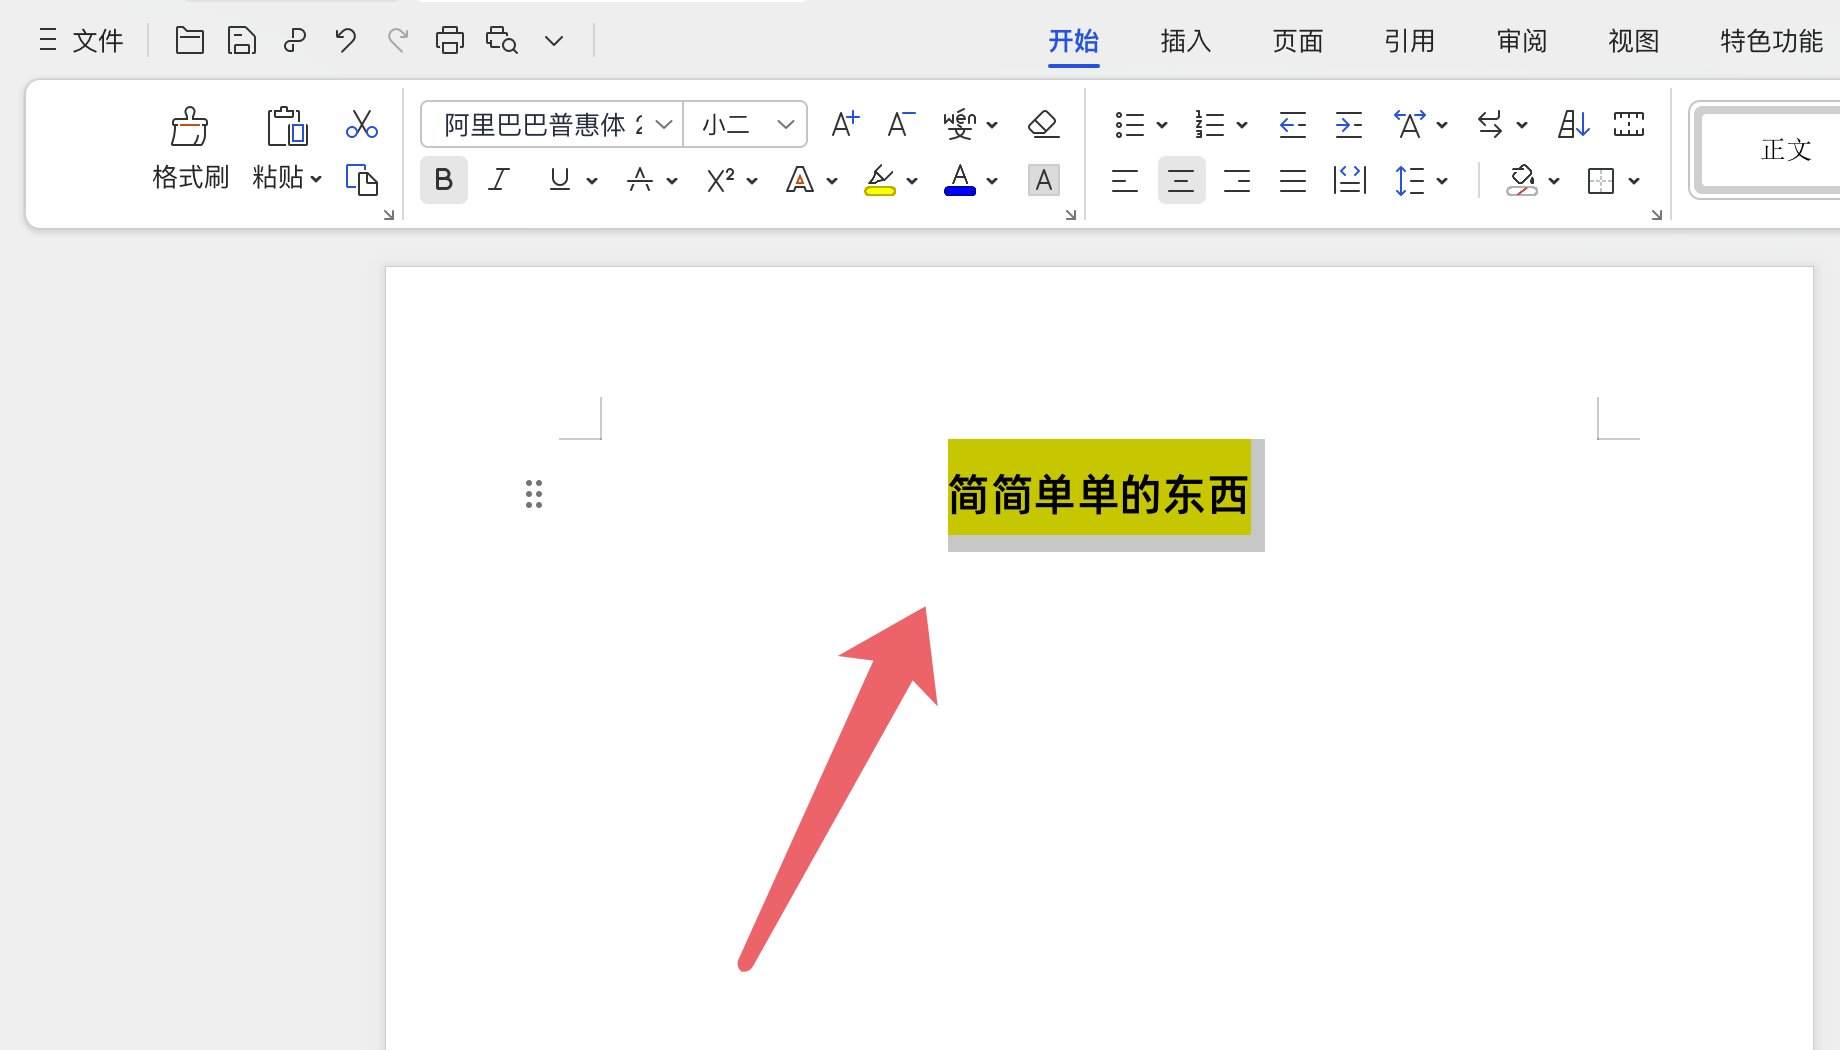This screenshot has width=1840, height=1050.
Task: Decrease indent of the paragraph
Action: click(x=1291, y=124)
